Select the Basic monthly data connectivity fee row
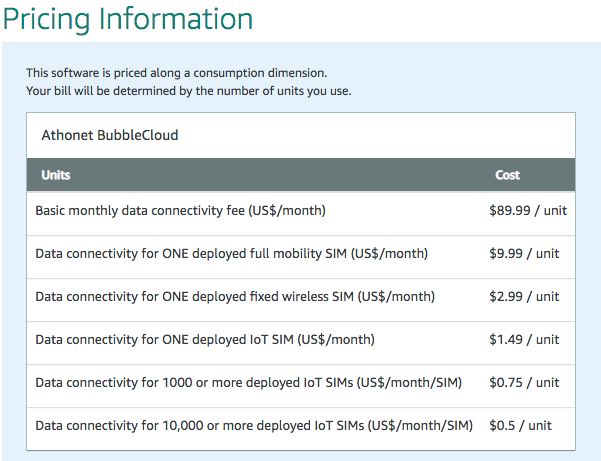 pyautogui.click(x=180, y=211)
